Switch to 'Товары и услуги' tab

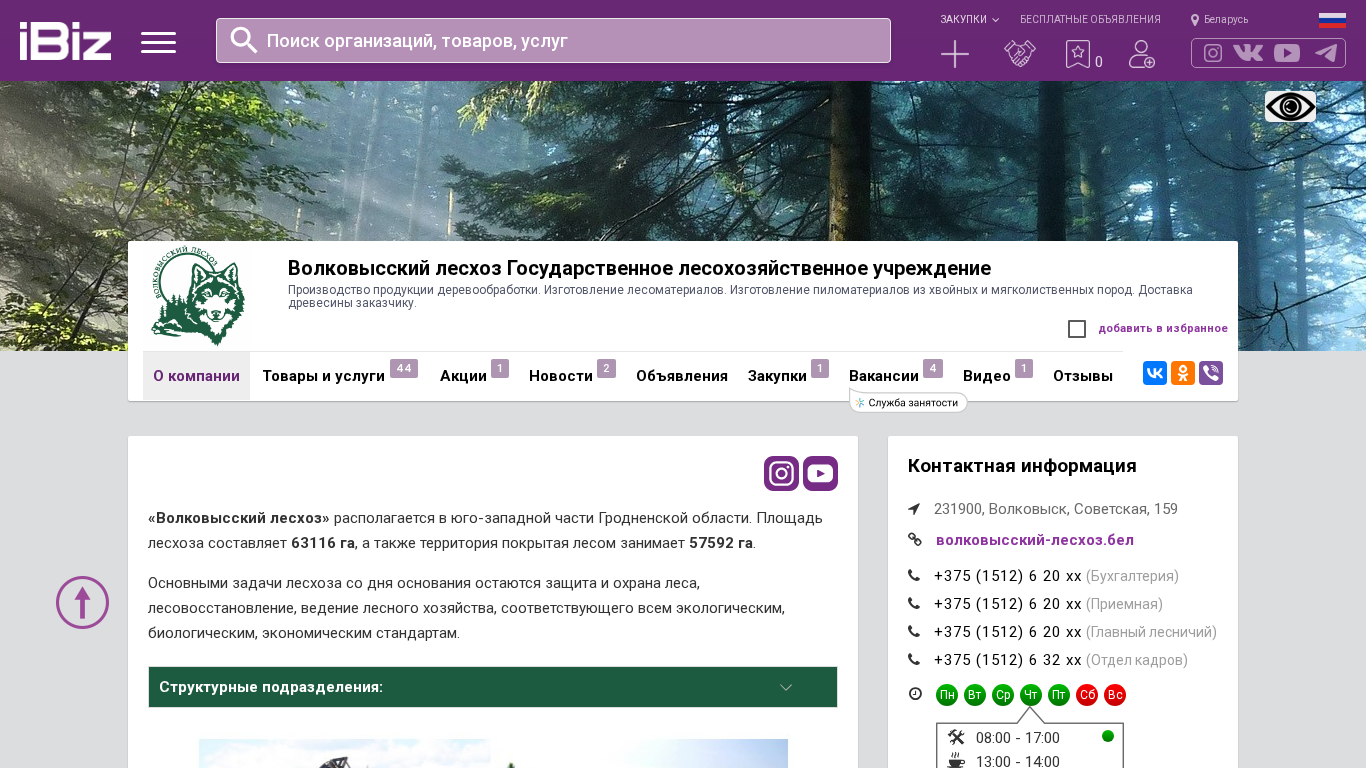[323, 376]
